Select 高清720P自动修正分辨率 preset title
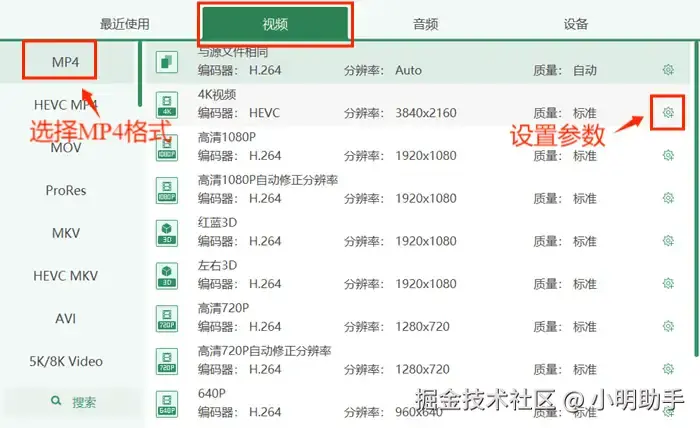The image size is (700, 428). click(x=264, y=351)
